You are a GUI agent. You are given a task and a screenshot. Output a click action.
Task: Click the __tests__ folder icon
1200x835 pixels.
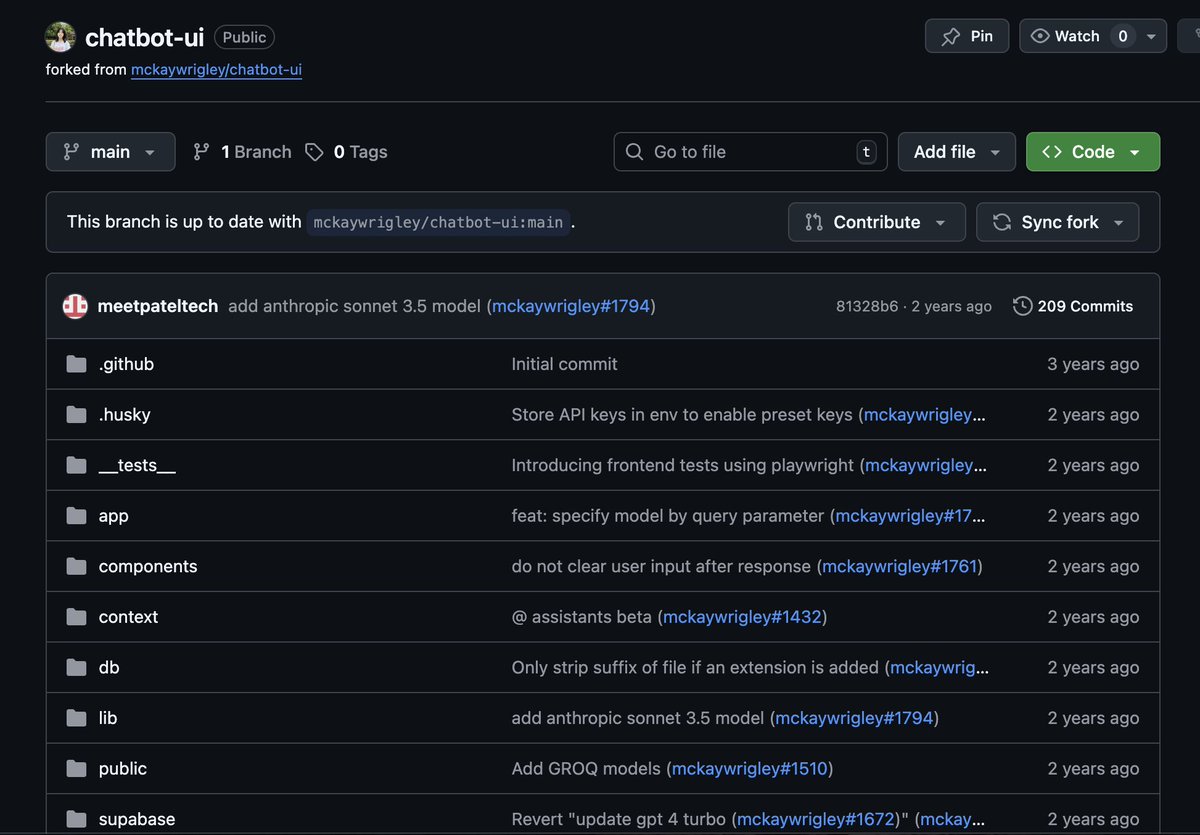pos(76,465)
